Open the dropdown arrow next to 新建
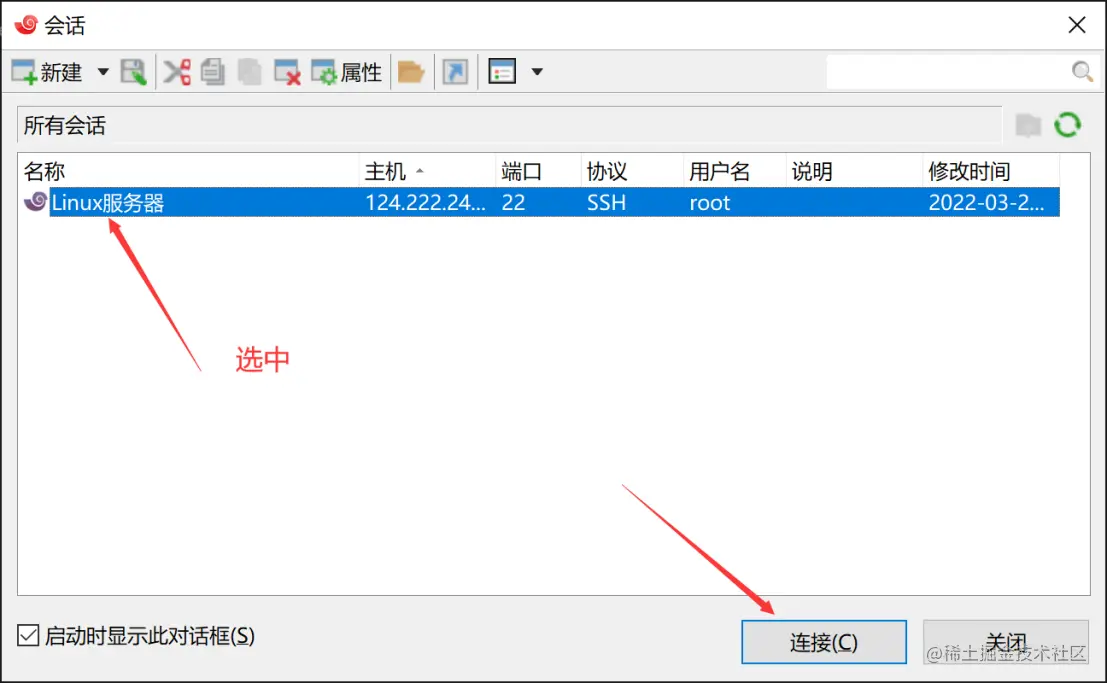This screenshot has width=1107, height=684. tap(103, 72)
